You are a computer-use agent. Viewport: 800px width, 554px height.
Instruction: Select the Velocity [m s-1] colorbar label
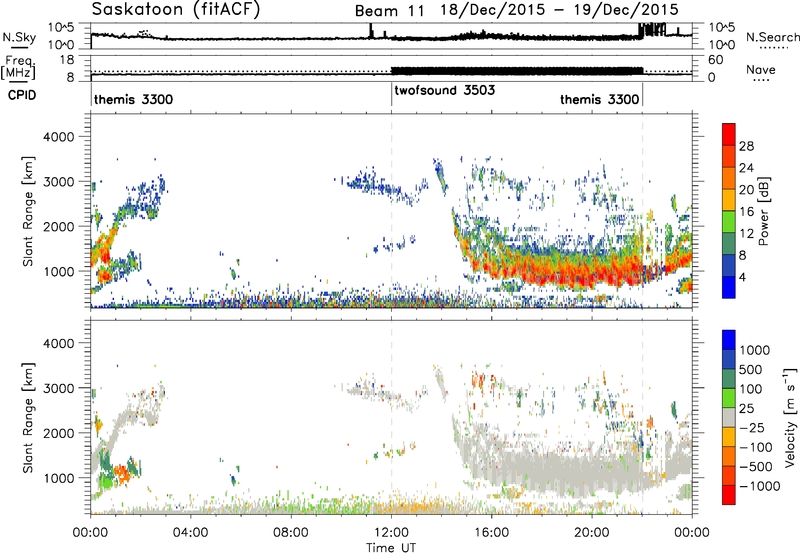(x=791, y=417)
